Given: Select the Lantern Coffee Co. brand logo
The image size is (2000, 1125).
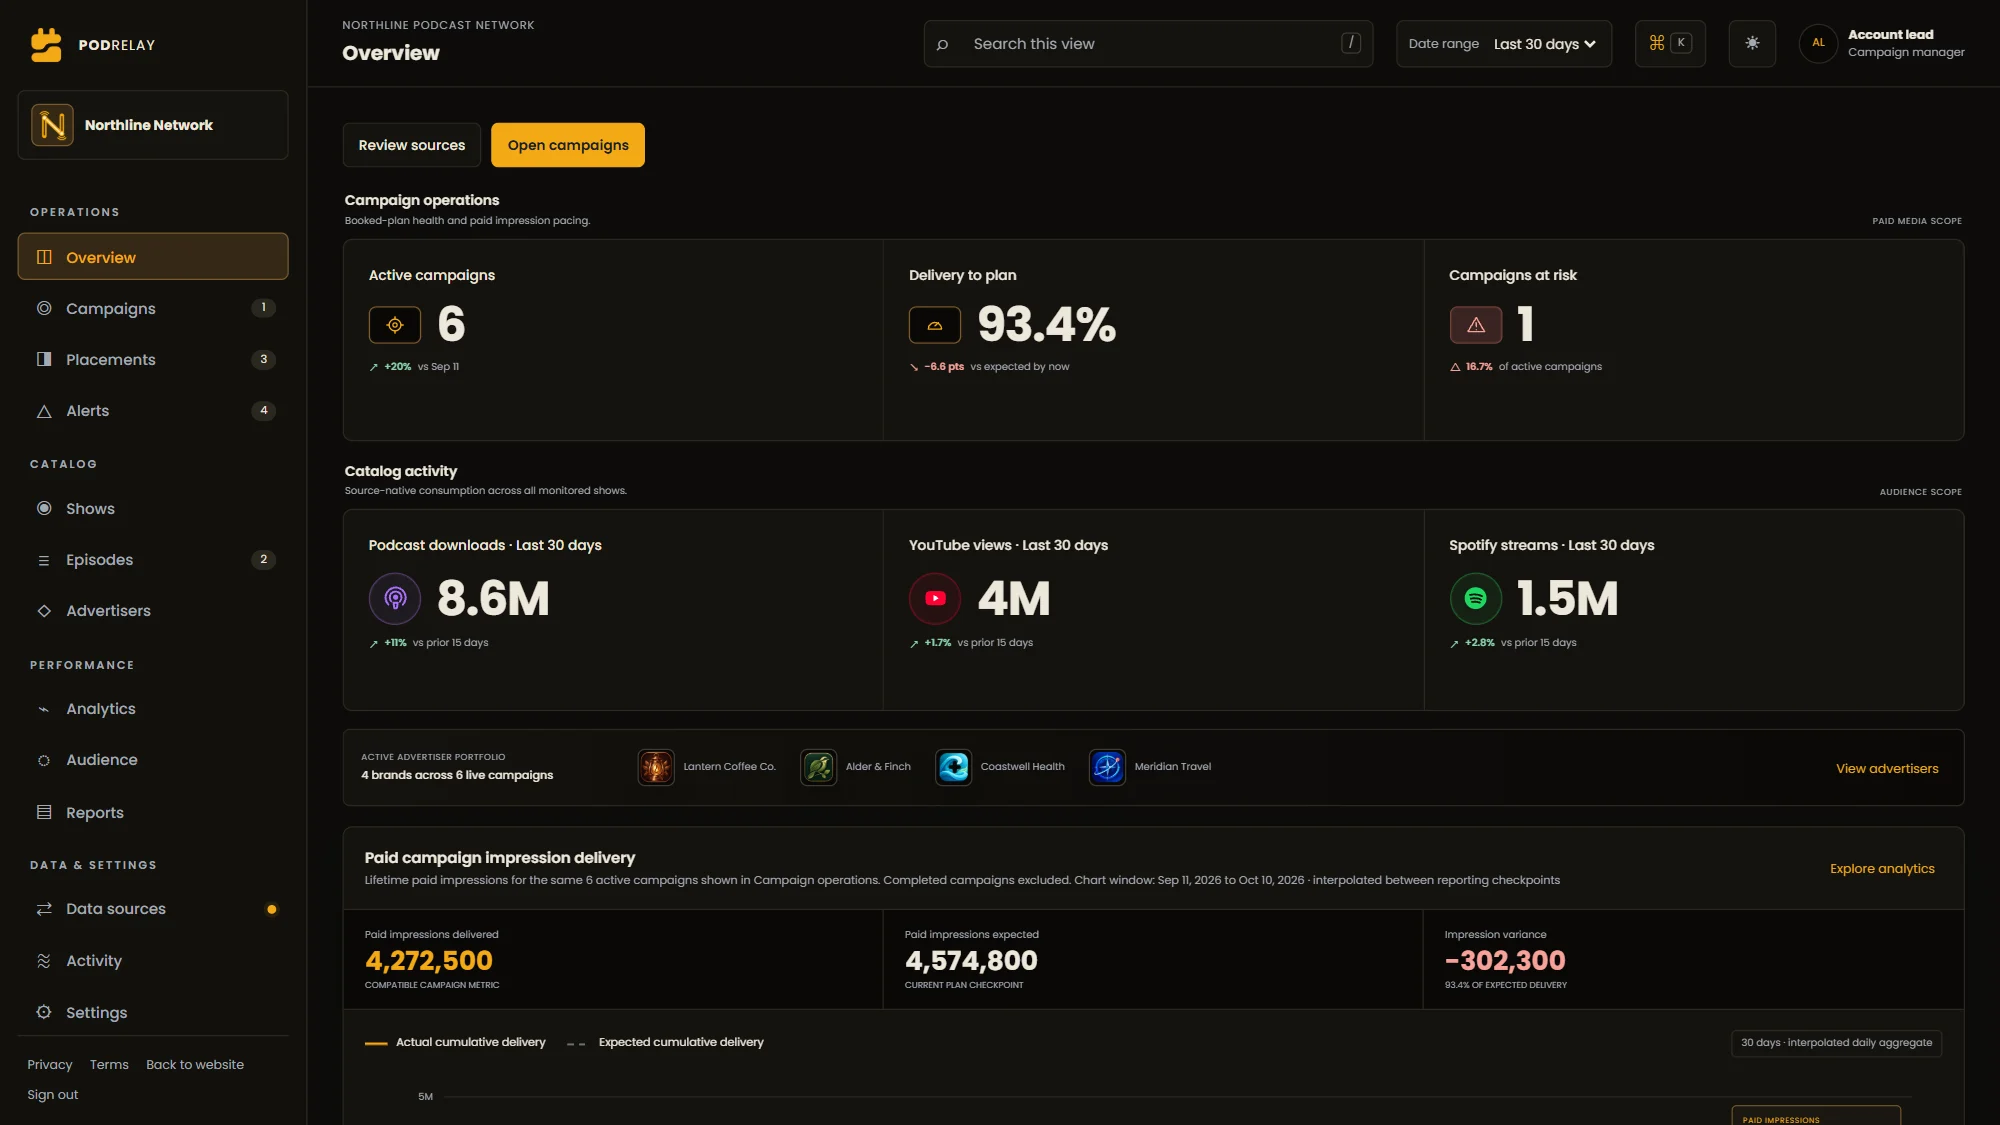Looking at the screenshot, I should [656, 767].
